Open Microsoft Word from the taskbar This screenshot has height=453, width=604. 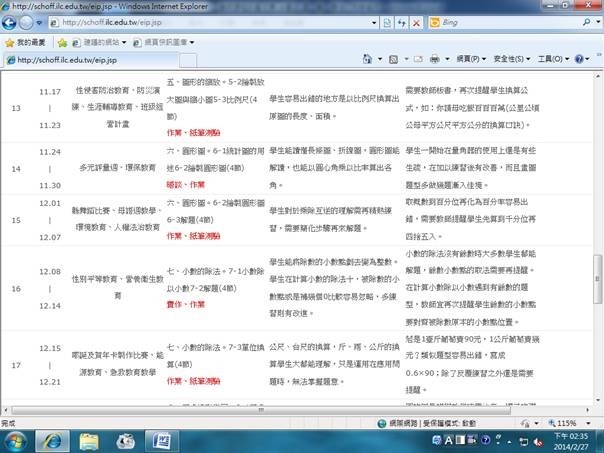[162, 438]
